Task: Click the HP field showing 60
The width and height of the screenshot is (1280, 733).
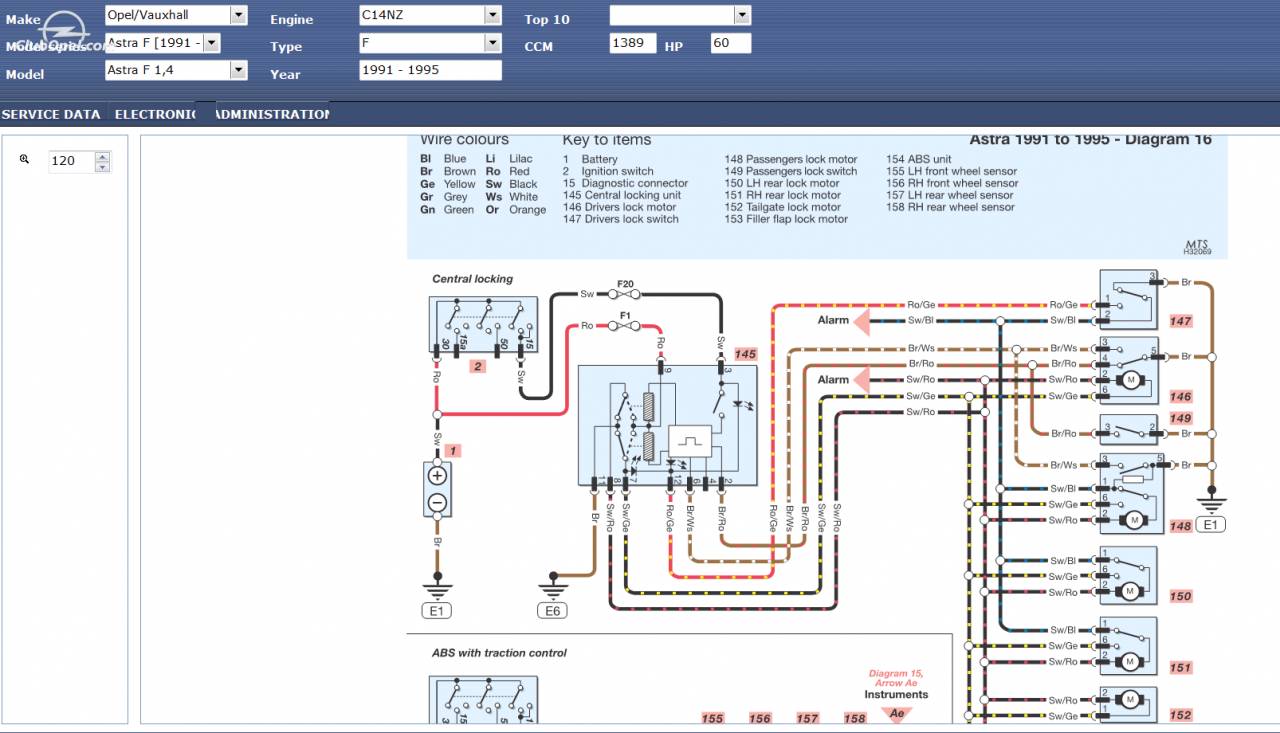Action: [x=731, y=43]
